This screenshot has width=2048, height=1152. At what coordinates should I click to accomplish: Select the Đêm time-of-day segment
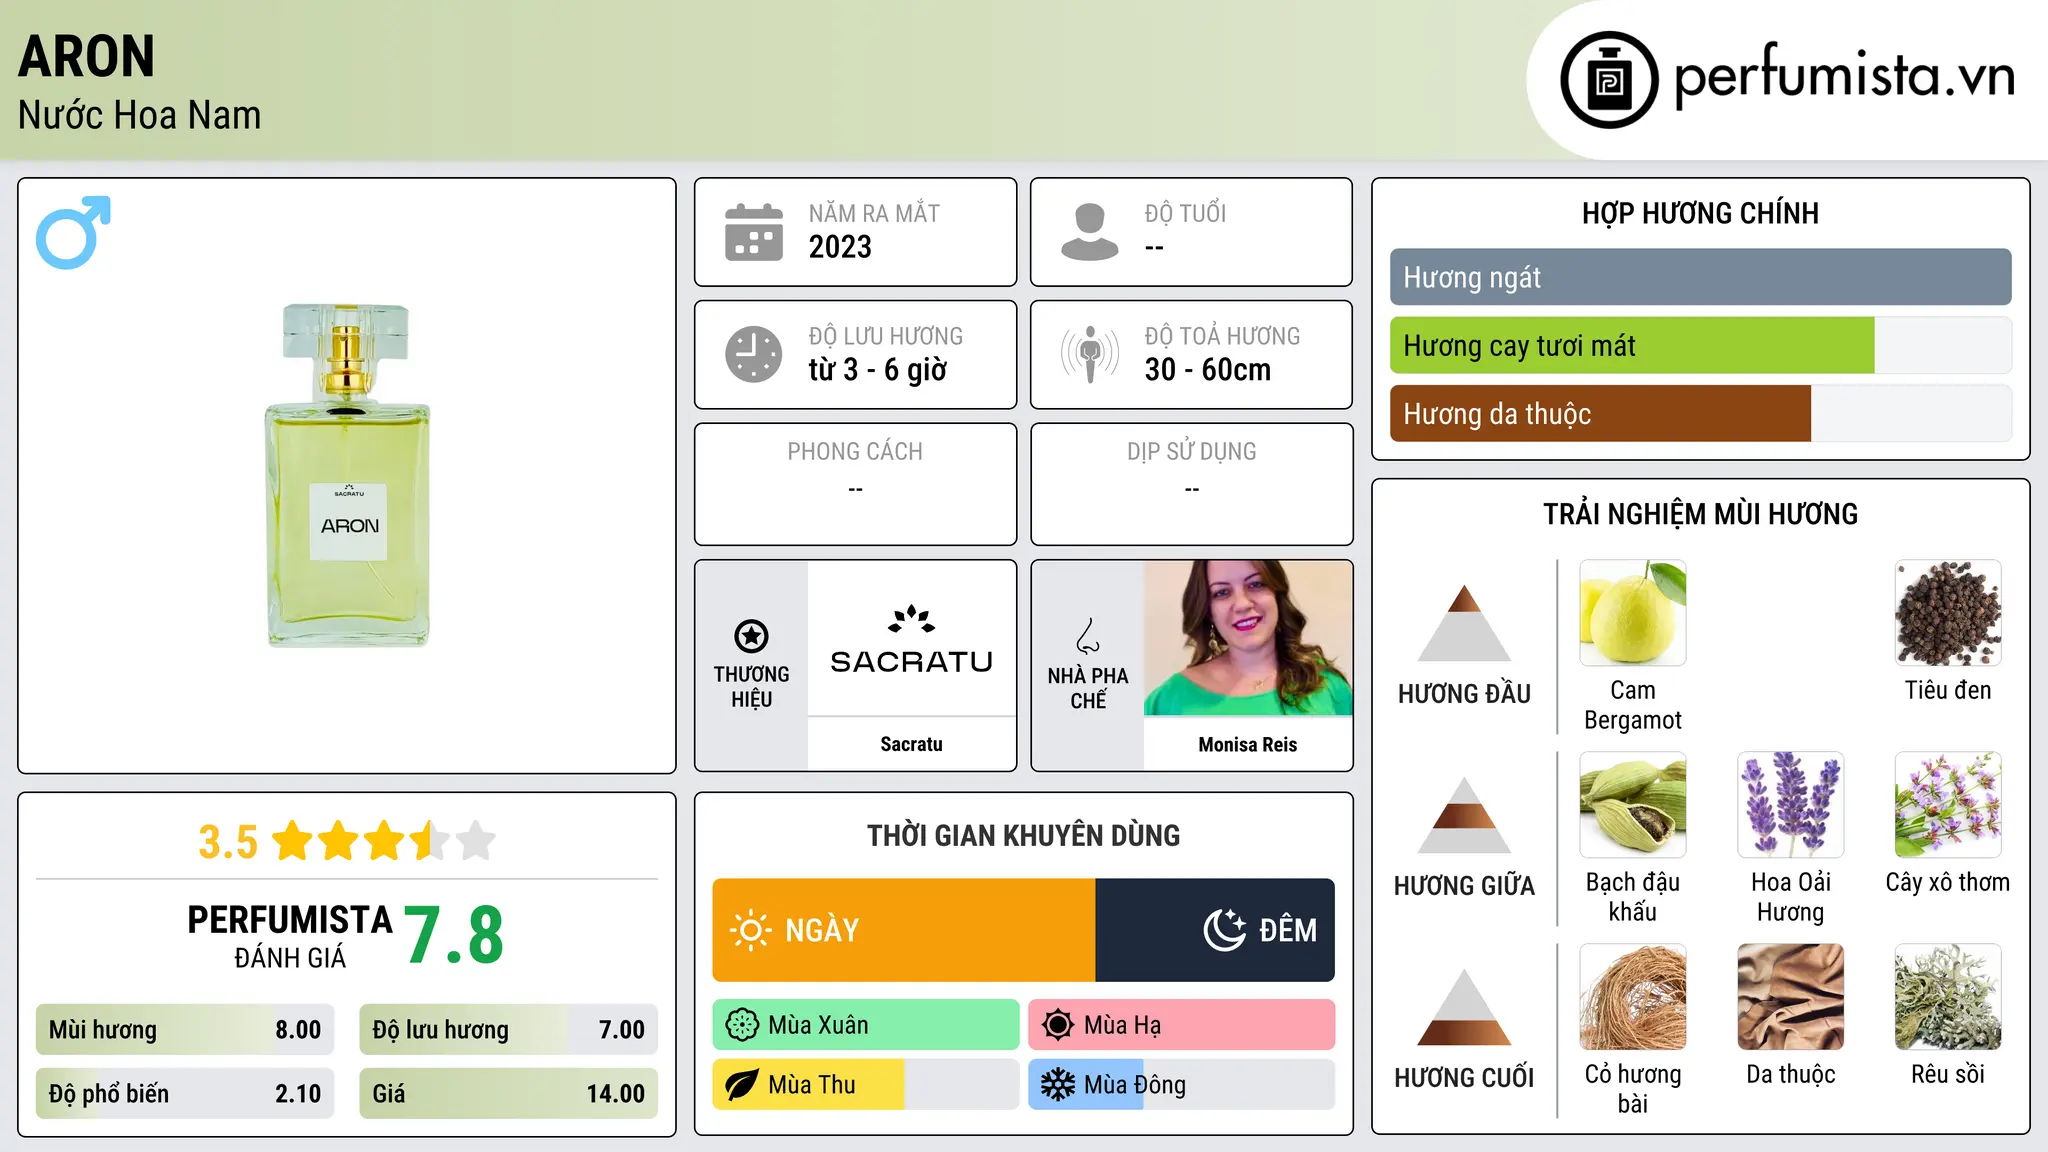(x=1215, y=930)
